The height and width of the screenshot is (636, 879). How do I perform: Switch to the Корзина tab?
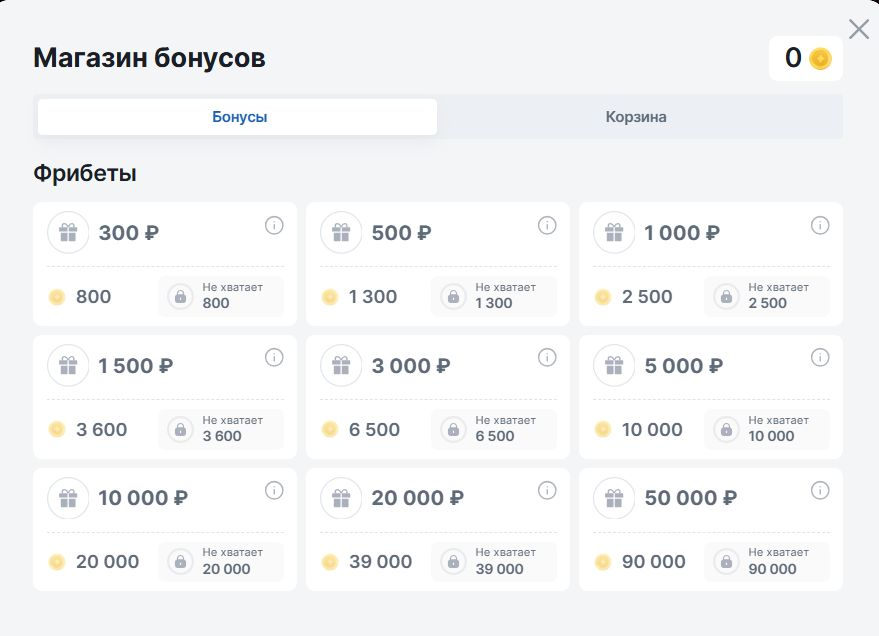636,117
